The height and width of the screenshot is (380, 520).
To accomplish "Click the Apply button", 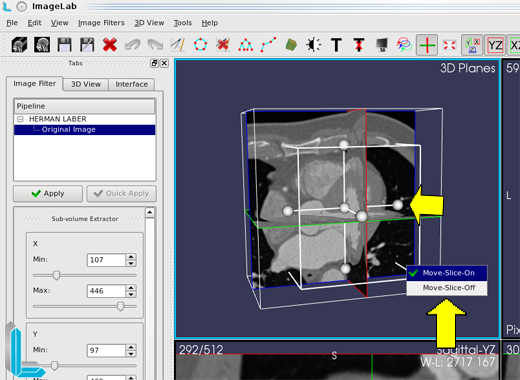I will tap(48, 194).
